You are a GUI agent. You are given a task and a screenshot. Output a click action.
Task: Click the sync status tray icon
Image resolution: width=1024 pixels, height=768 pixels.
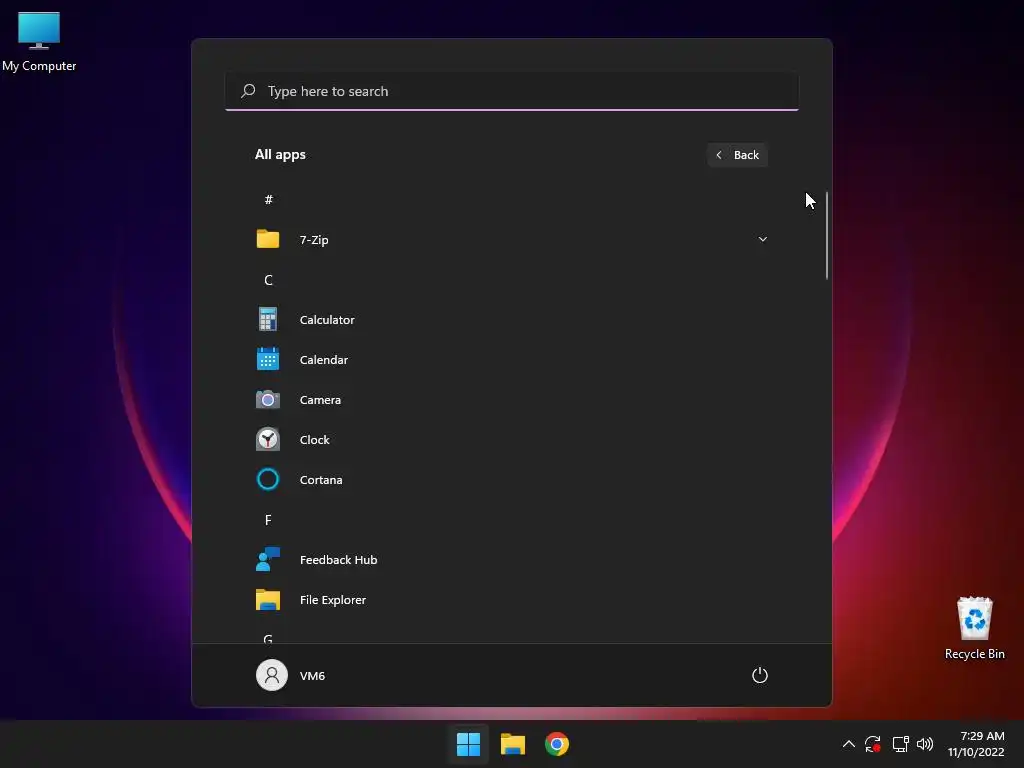point(873,744)
